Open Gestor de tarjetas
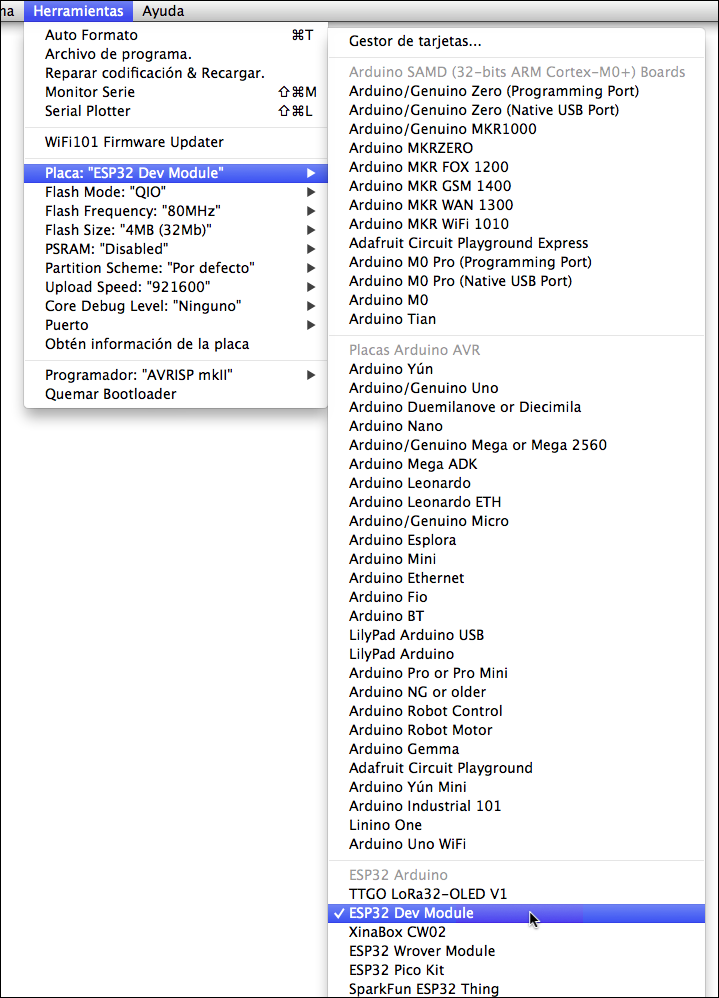 tap(516, 41)
